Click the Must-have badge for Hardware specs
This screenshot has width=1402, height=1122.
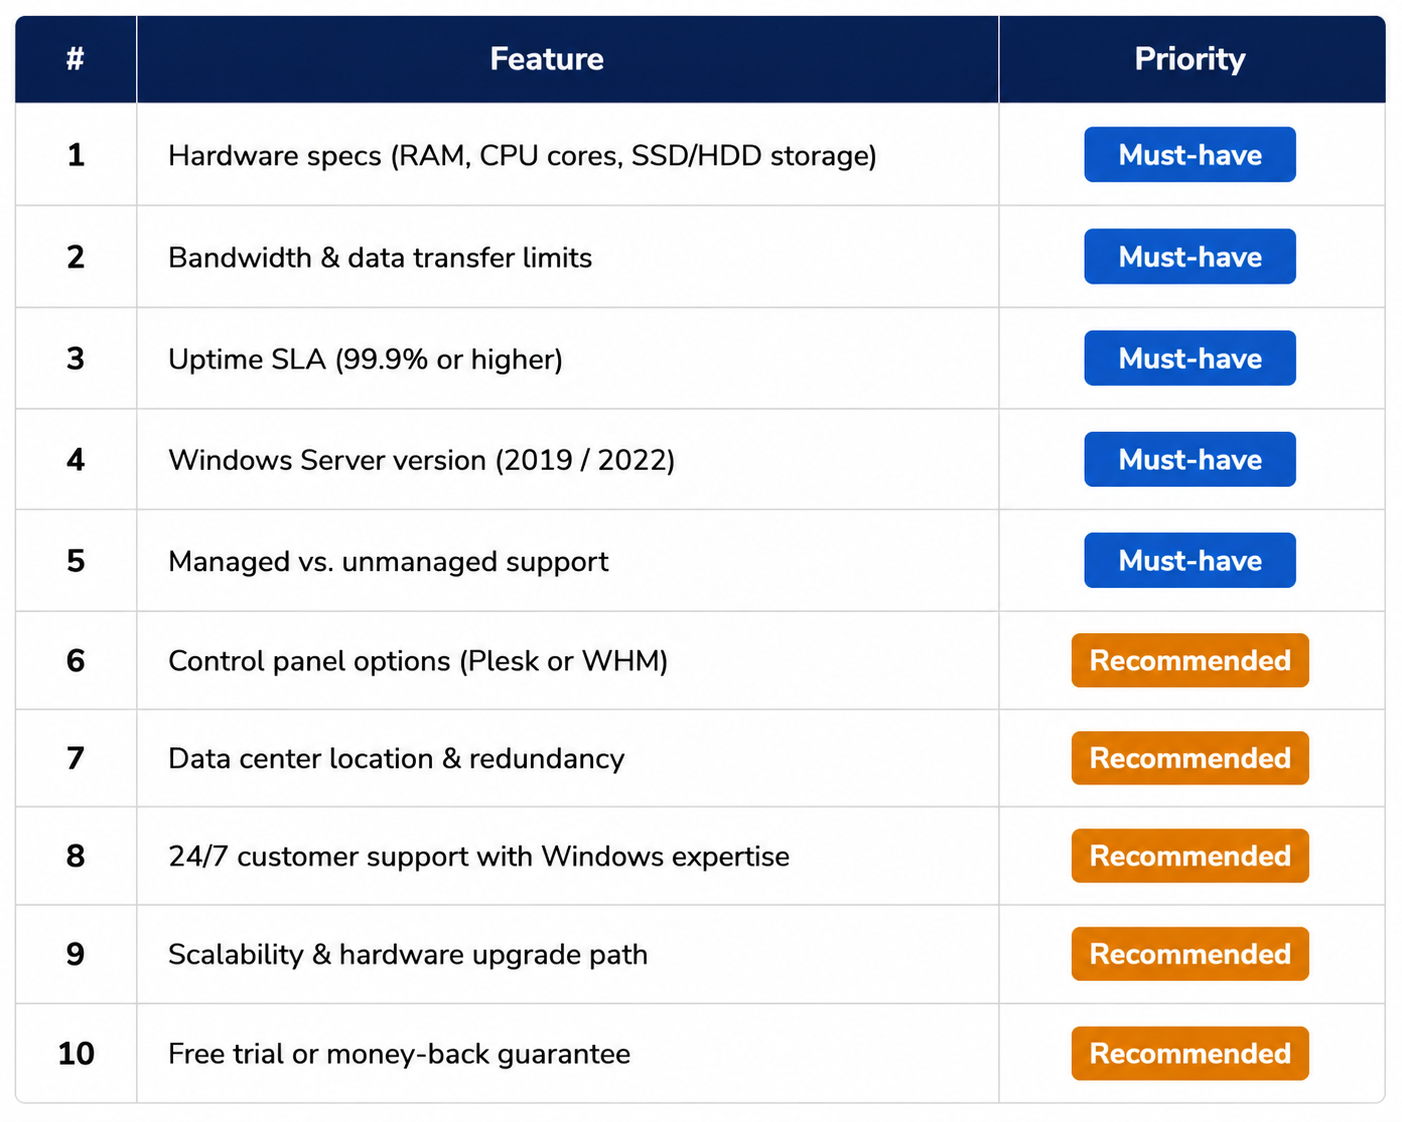tap(1189, 155)
